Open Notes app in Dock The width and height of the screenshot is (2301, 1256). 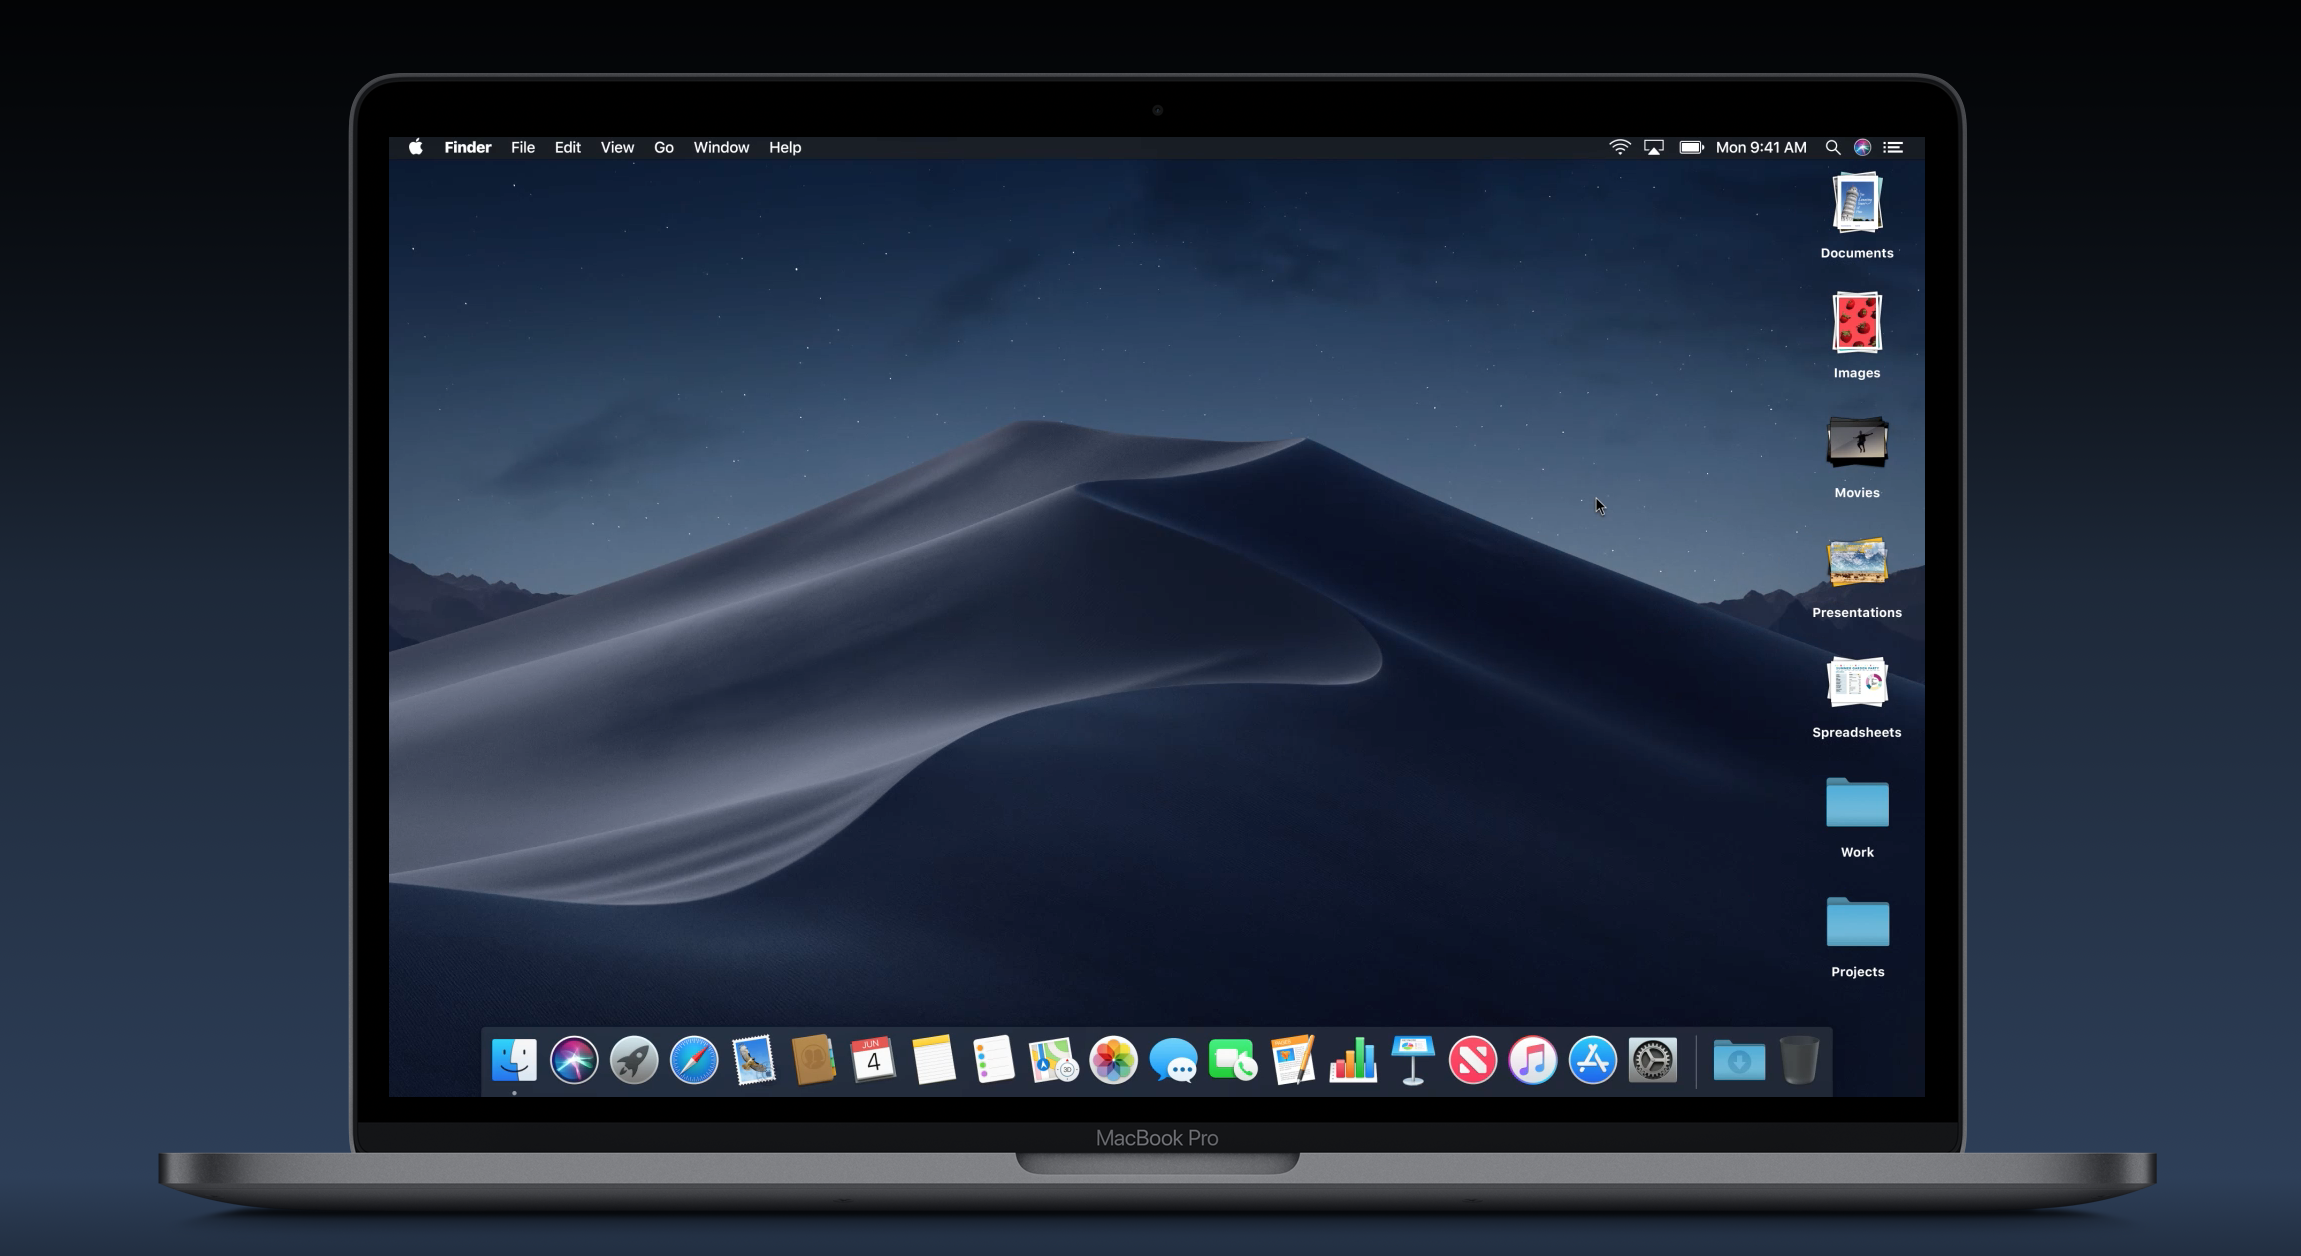pos(933,1060)
